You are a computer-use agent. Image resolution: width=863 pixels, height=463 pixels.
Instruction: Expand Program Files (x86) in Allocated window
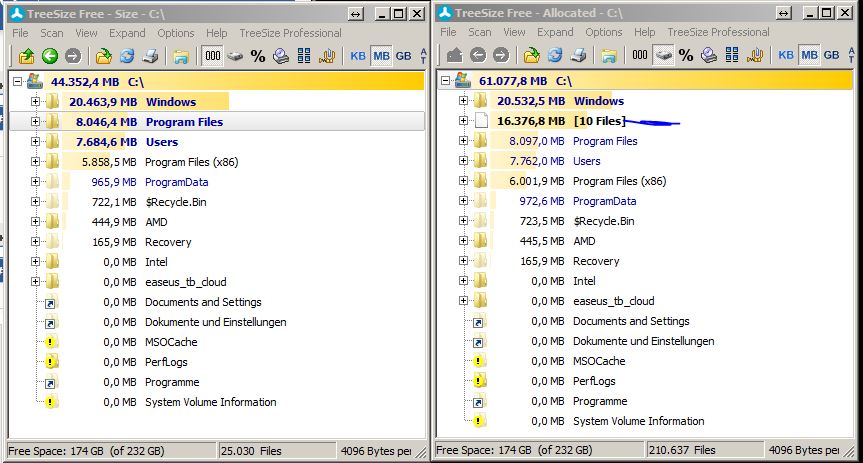(463, 181)
